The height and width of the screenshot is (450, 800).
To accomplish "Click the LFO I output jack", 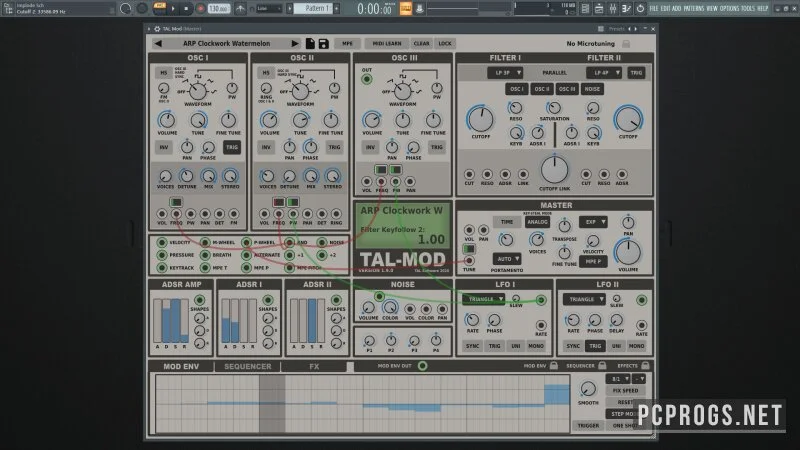I will (x=541, y=300).
